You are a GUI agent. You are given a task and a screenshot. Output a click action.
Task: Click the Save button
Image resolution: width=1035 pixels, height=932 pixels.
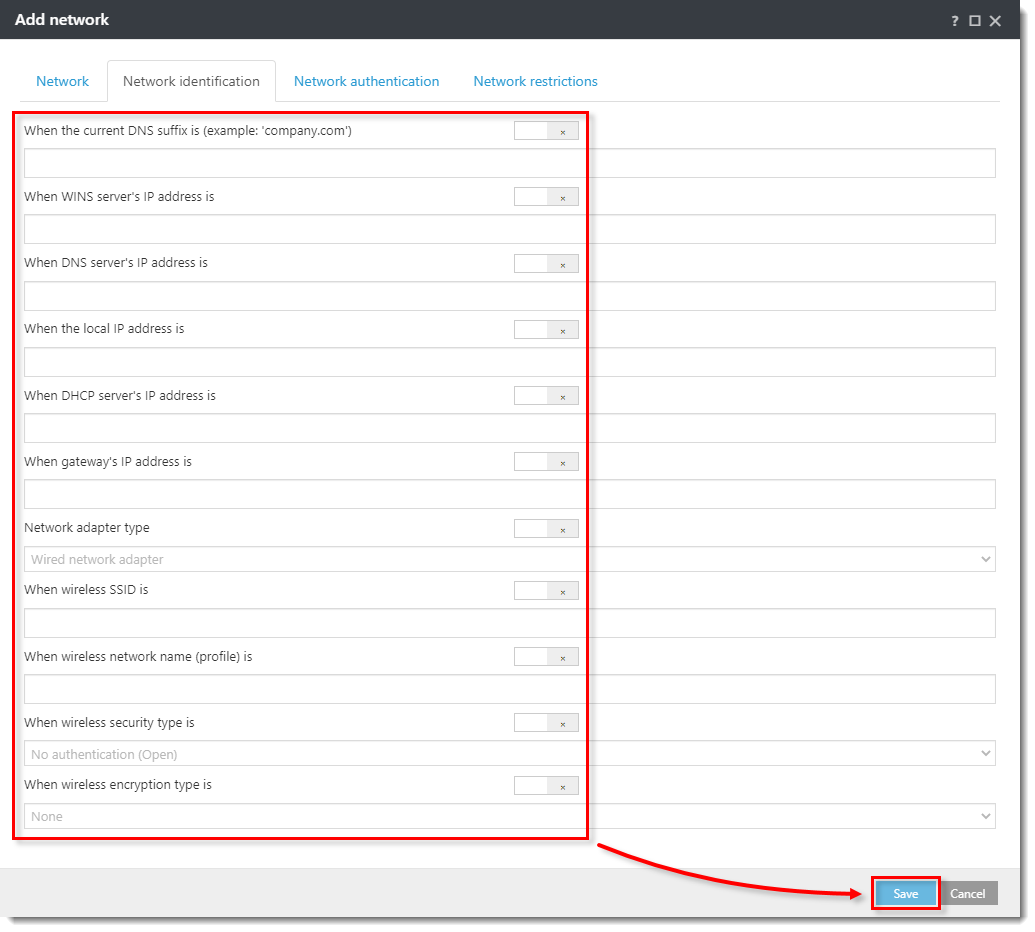904,893
